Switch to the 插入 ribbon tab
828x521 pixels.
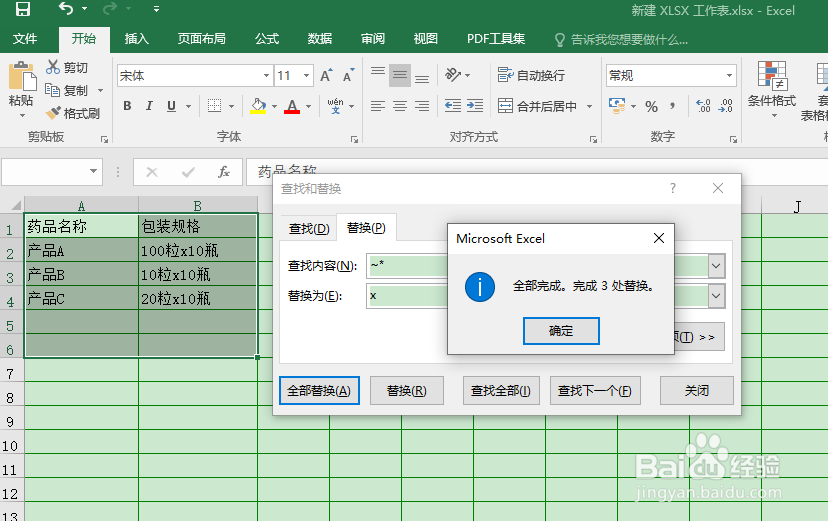click(136, 39)
